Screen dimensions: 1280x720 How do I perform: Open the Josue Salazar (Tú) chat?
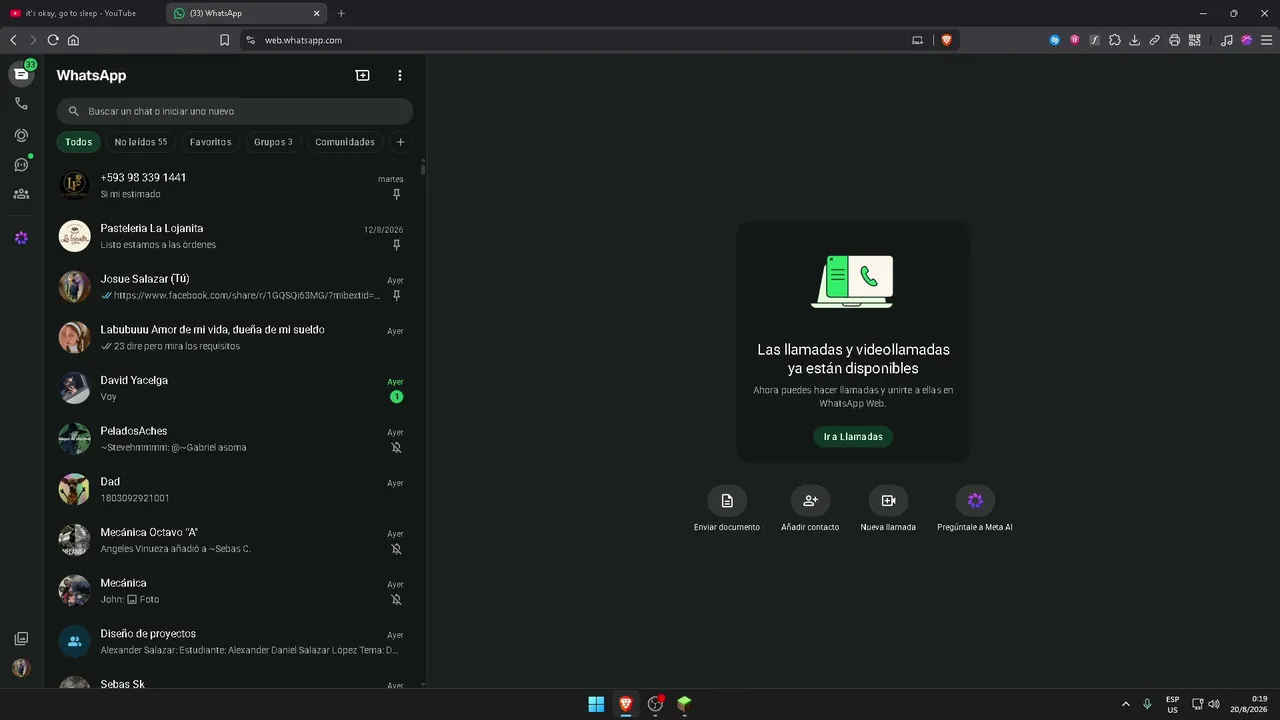click(235, 287)
